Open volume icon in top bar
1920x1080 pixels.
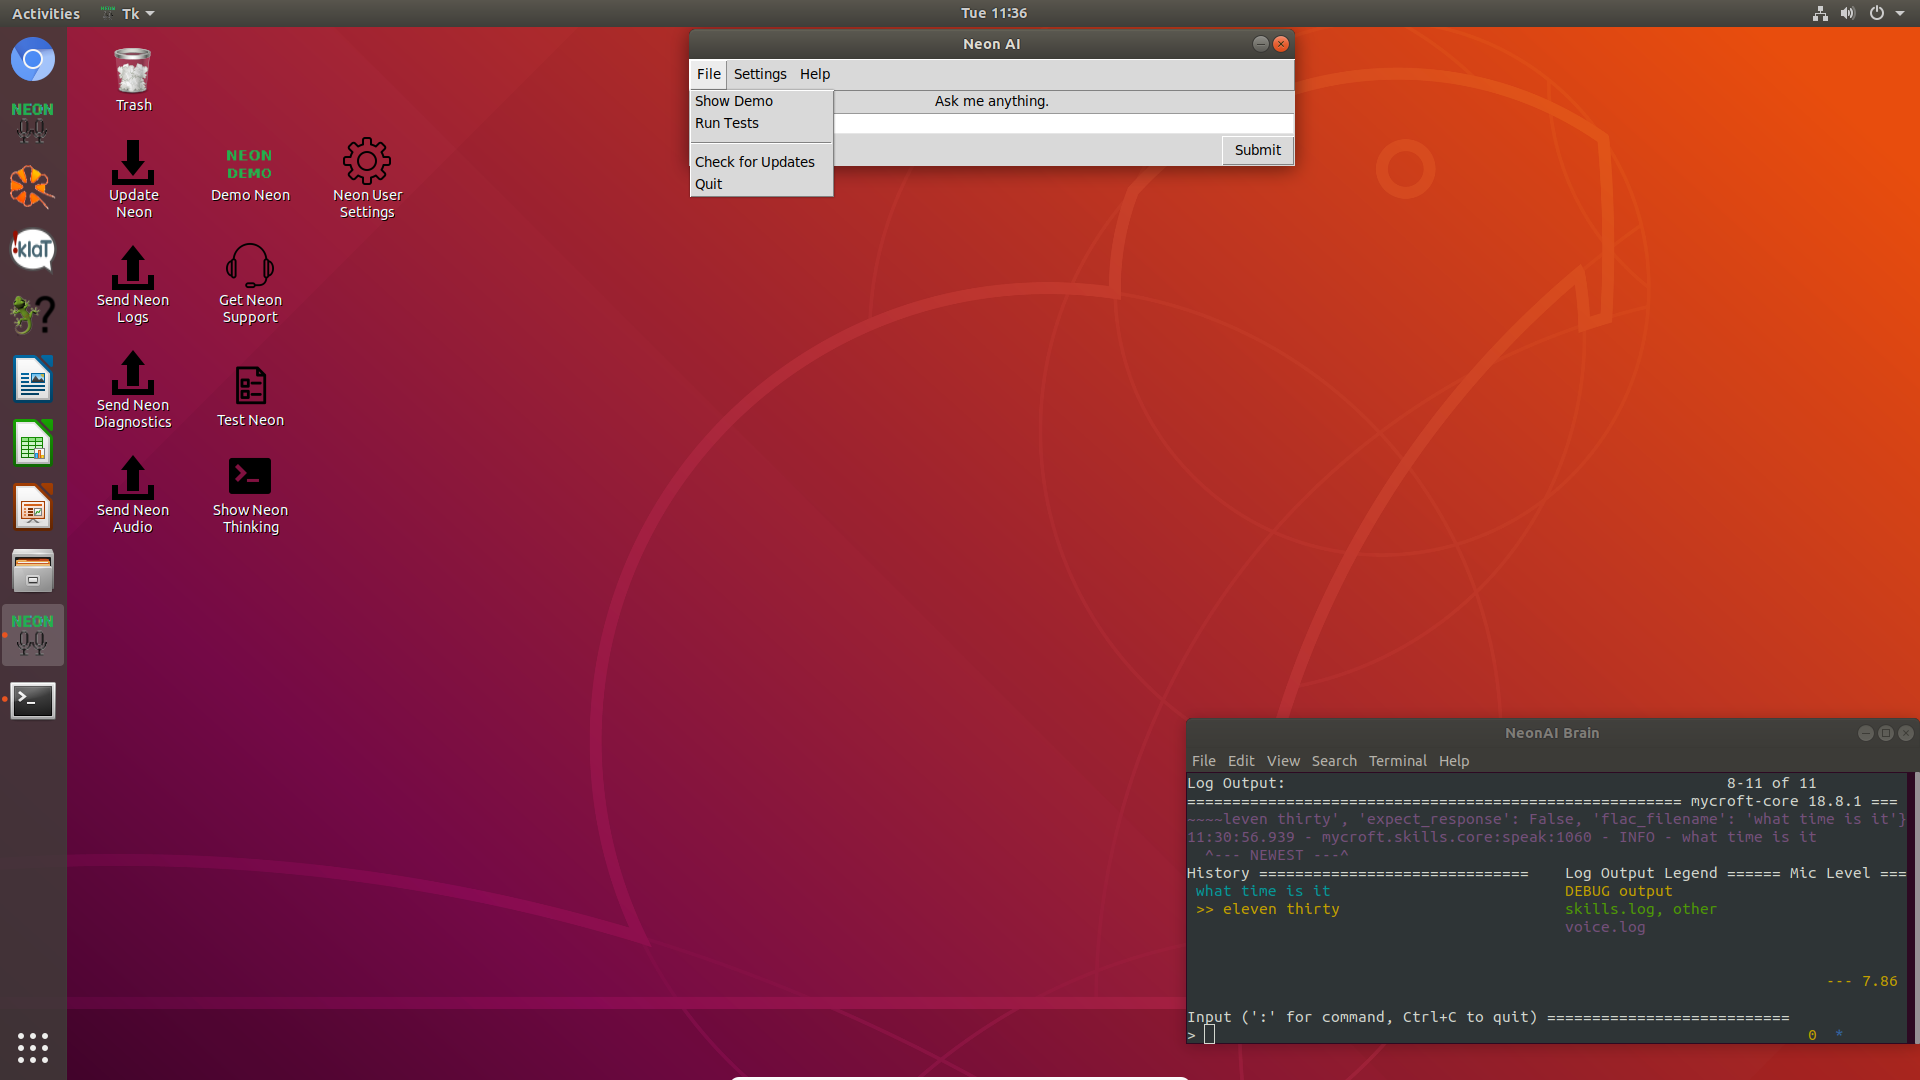pyautogui.click(x=1848, y=13)
